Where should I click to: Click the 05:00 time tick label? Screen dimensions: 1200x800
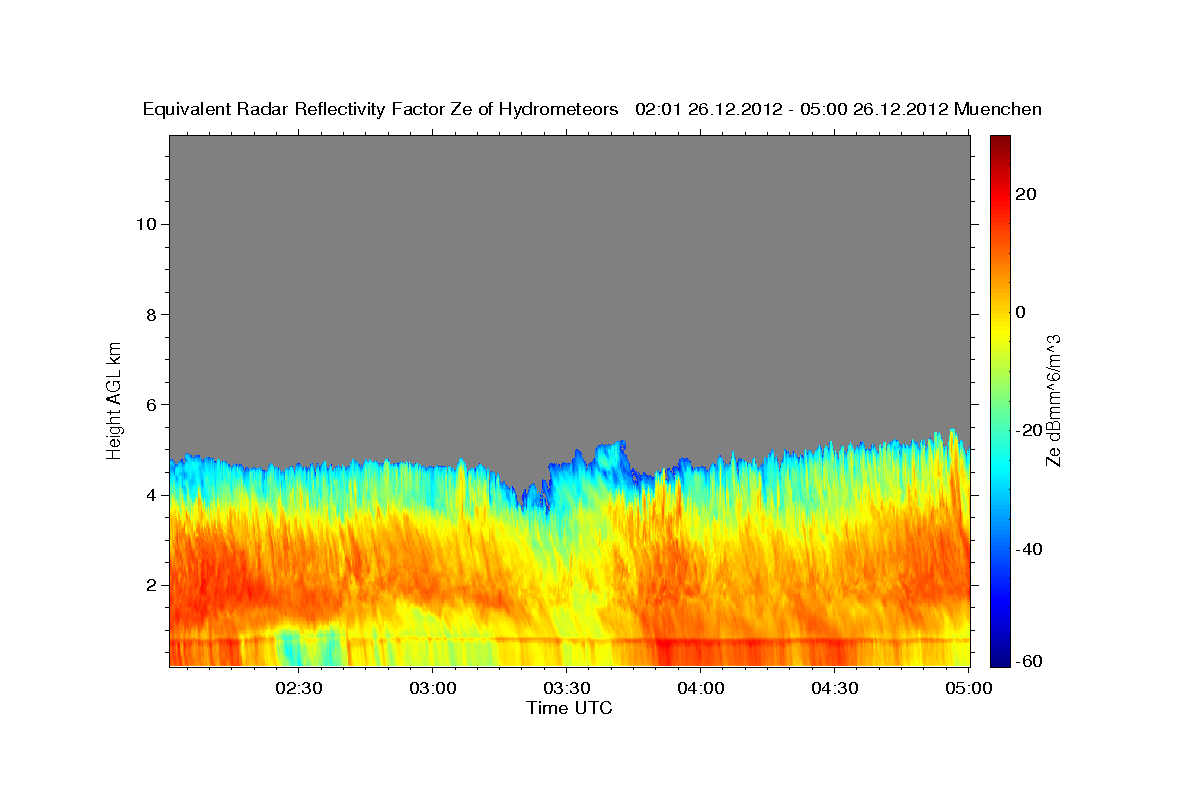coord(969,688)
